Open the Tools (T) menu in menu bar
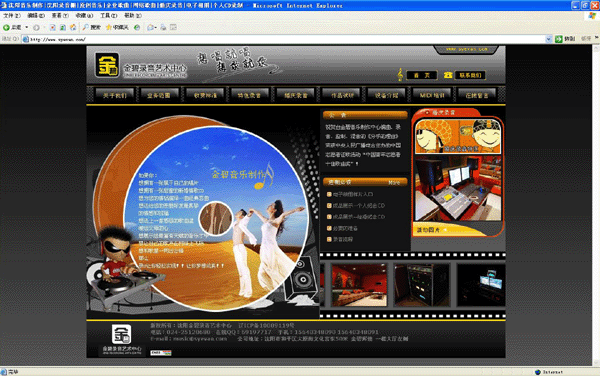The image size is (600, 376). tap(109, 16)
